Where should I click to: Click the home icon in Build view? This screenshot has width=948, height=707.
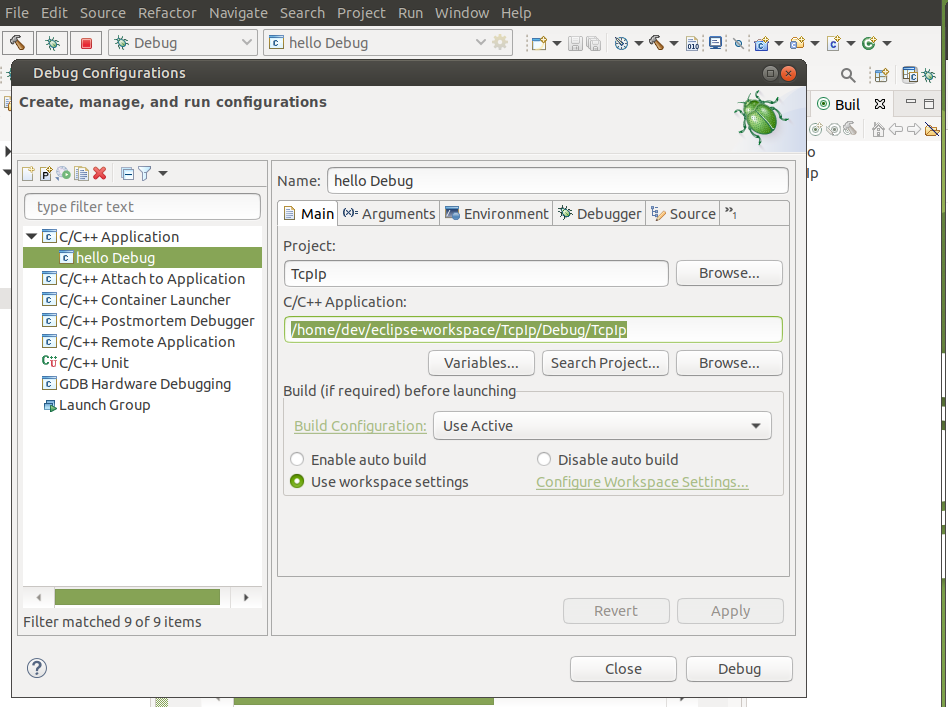pos(878,129)
